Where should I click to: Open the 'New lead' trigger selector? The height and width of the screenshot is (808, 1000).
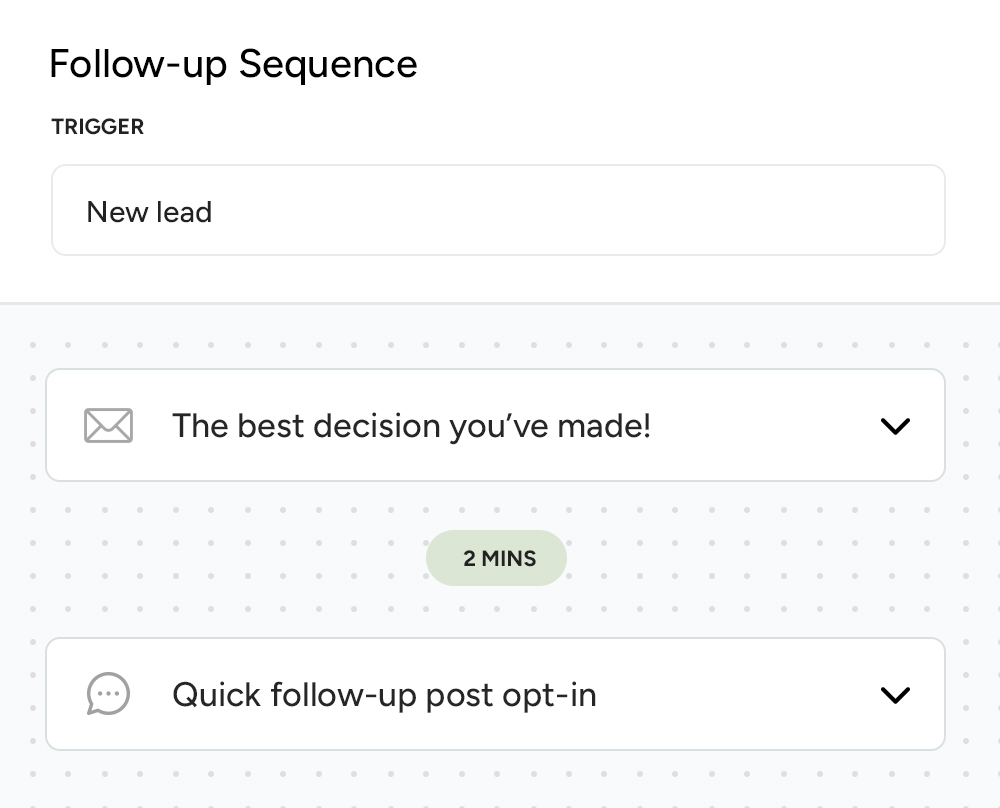(x=498, y=210)
